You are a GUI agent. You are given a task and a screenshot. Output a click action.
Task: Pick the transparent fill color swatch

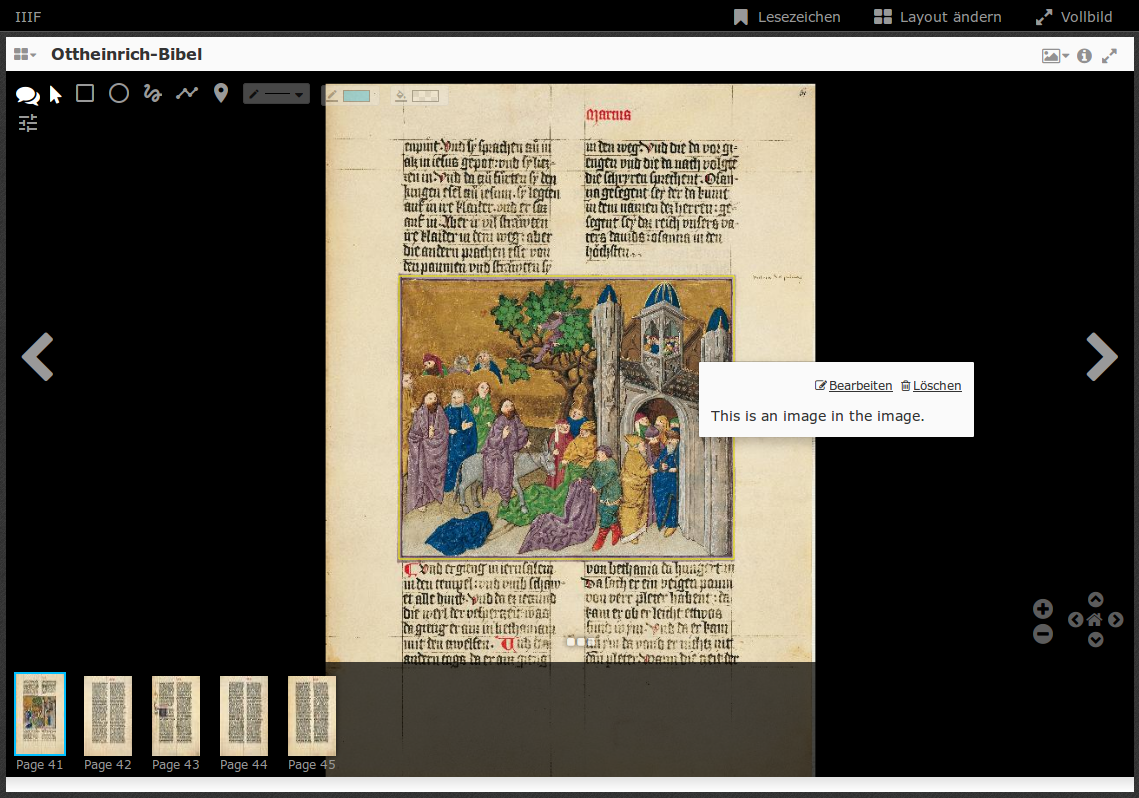point(425,96)
